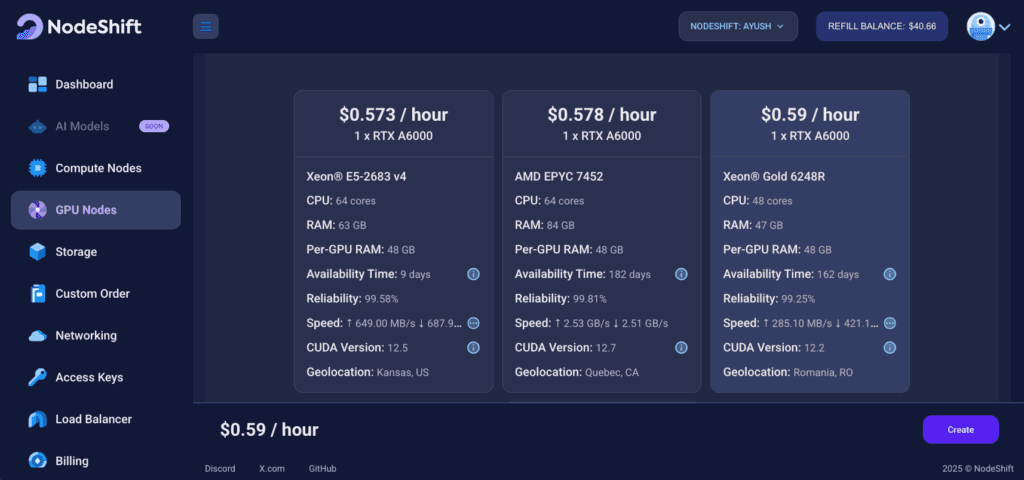Expand truncated Speed on Xeon Gold card
This screenshot has width=1024, height=480.
click(889, 323)
